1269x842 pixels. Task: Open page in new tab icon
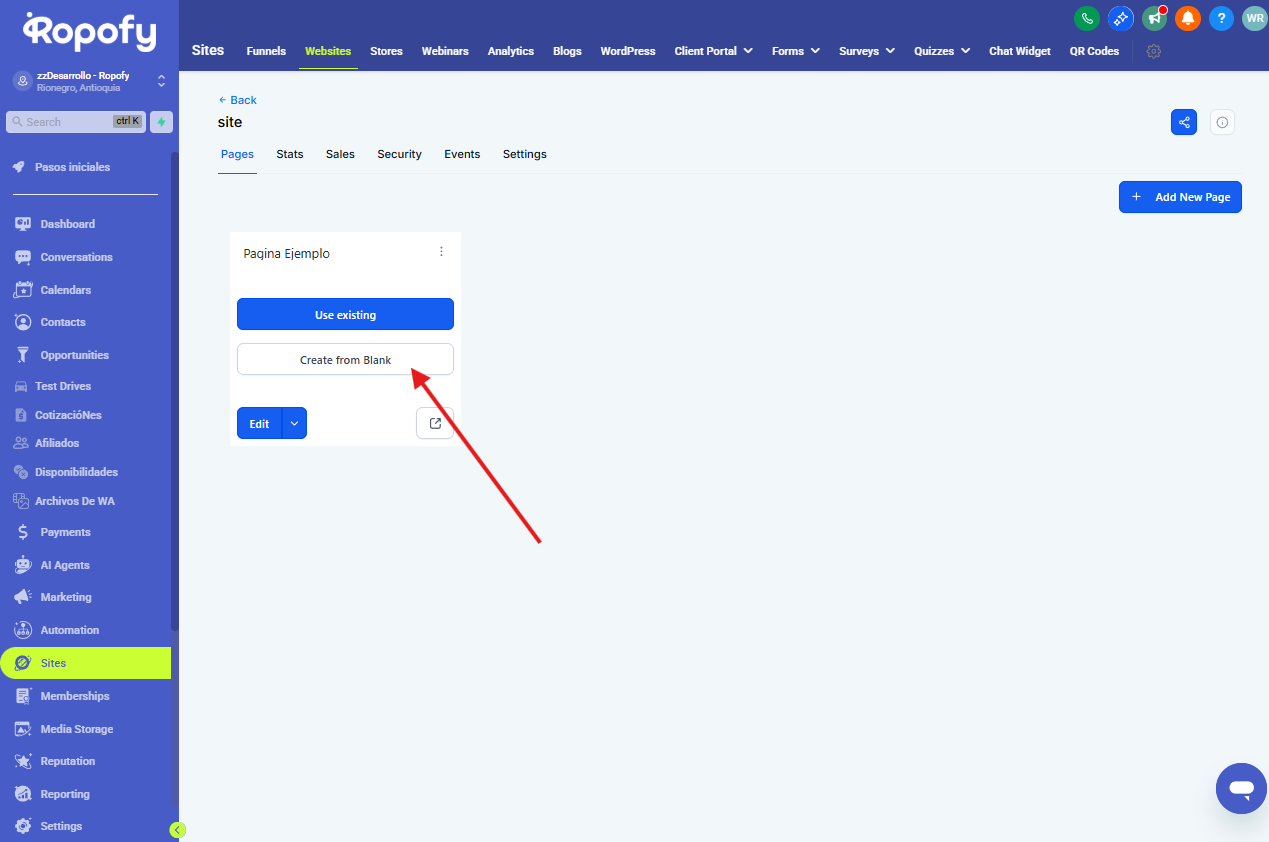tap(435, 423)
